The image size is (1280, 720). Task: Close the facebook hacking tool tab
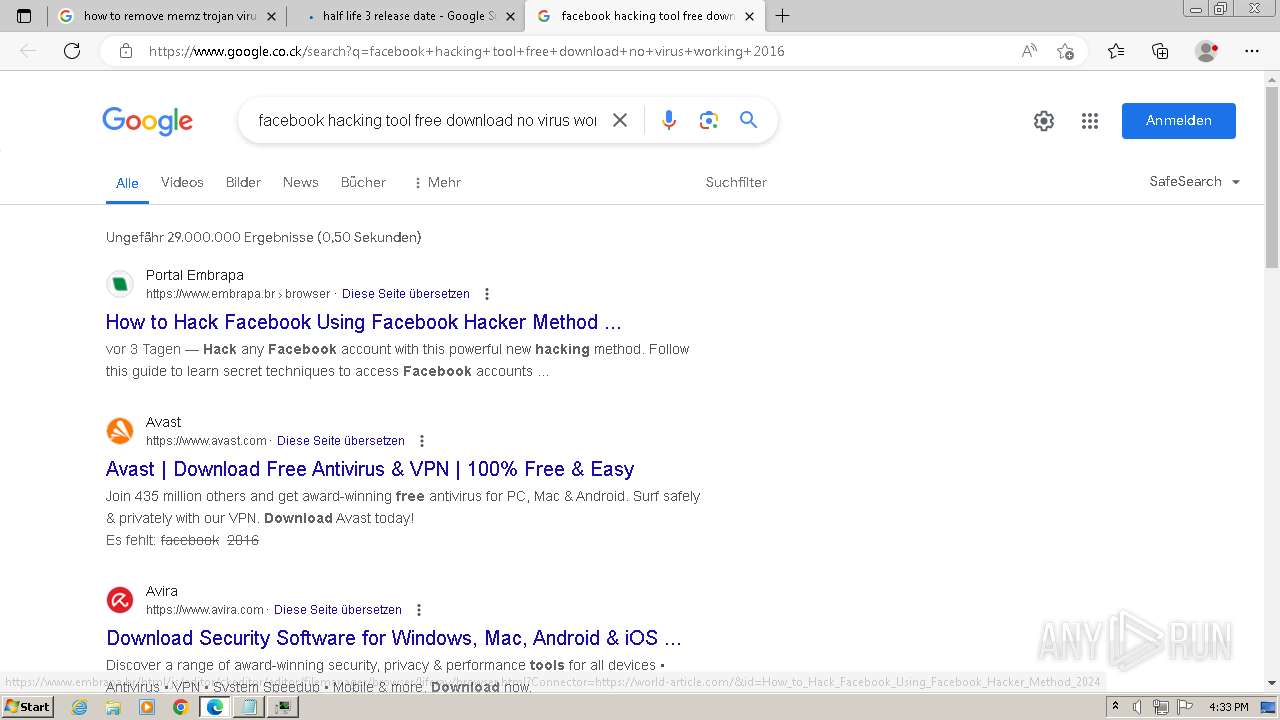tap(749, 16)
